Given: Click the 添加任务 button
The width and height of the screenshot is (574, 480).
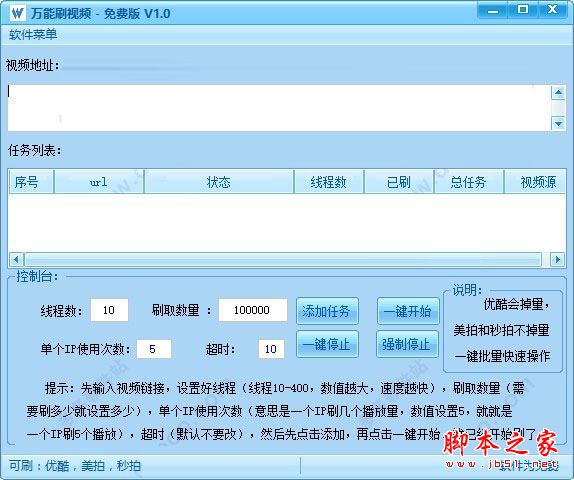Looking at the screenshot, I should (x=327, y=311).
